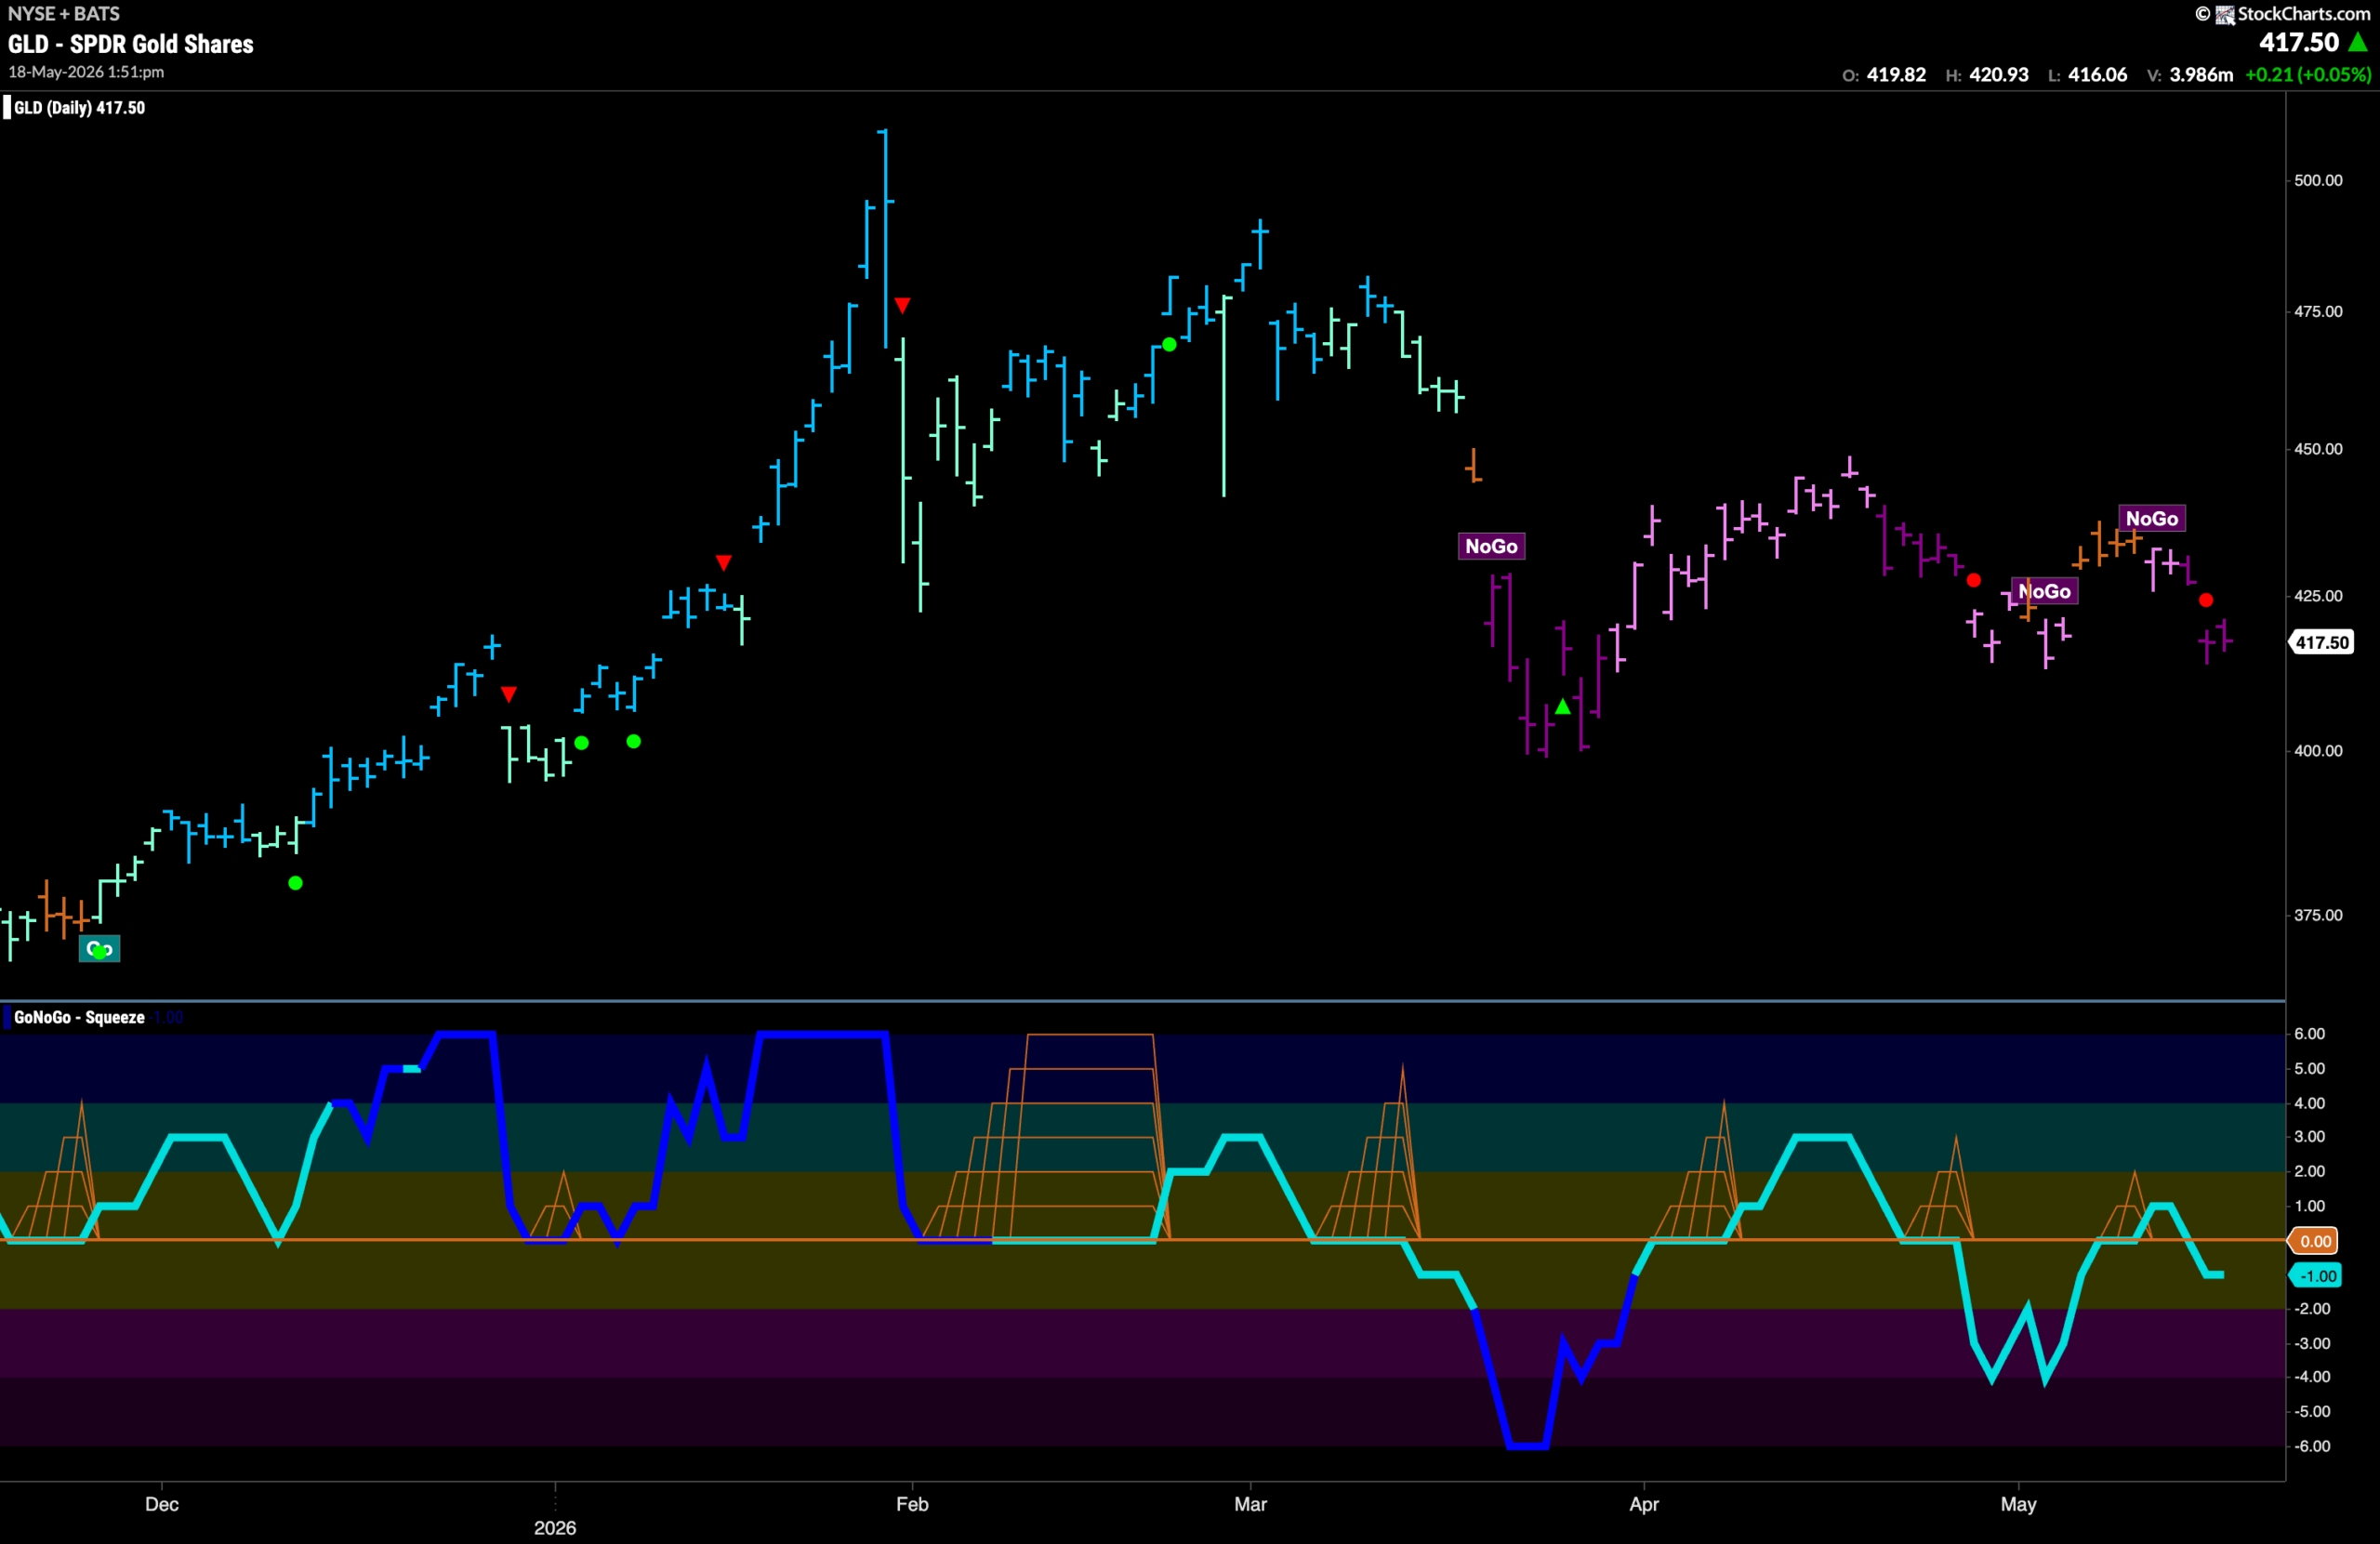Click the green up triangle at the March low
Viewport: 2380px width, 1544px height.
tap(1563, 706)
